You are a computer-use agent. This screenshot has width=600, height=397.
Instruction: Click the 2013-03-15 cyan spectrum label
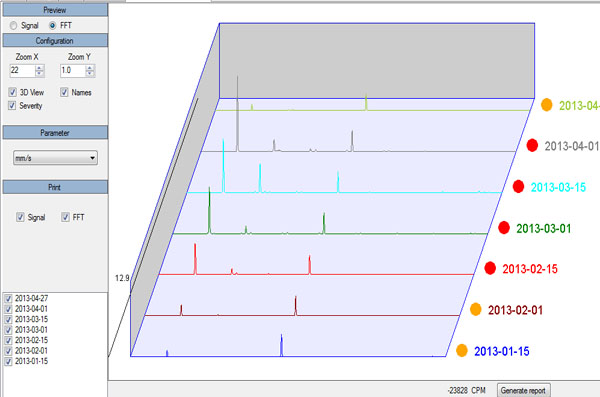tap(558, 187)
